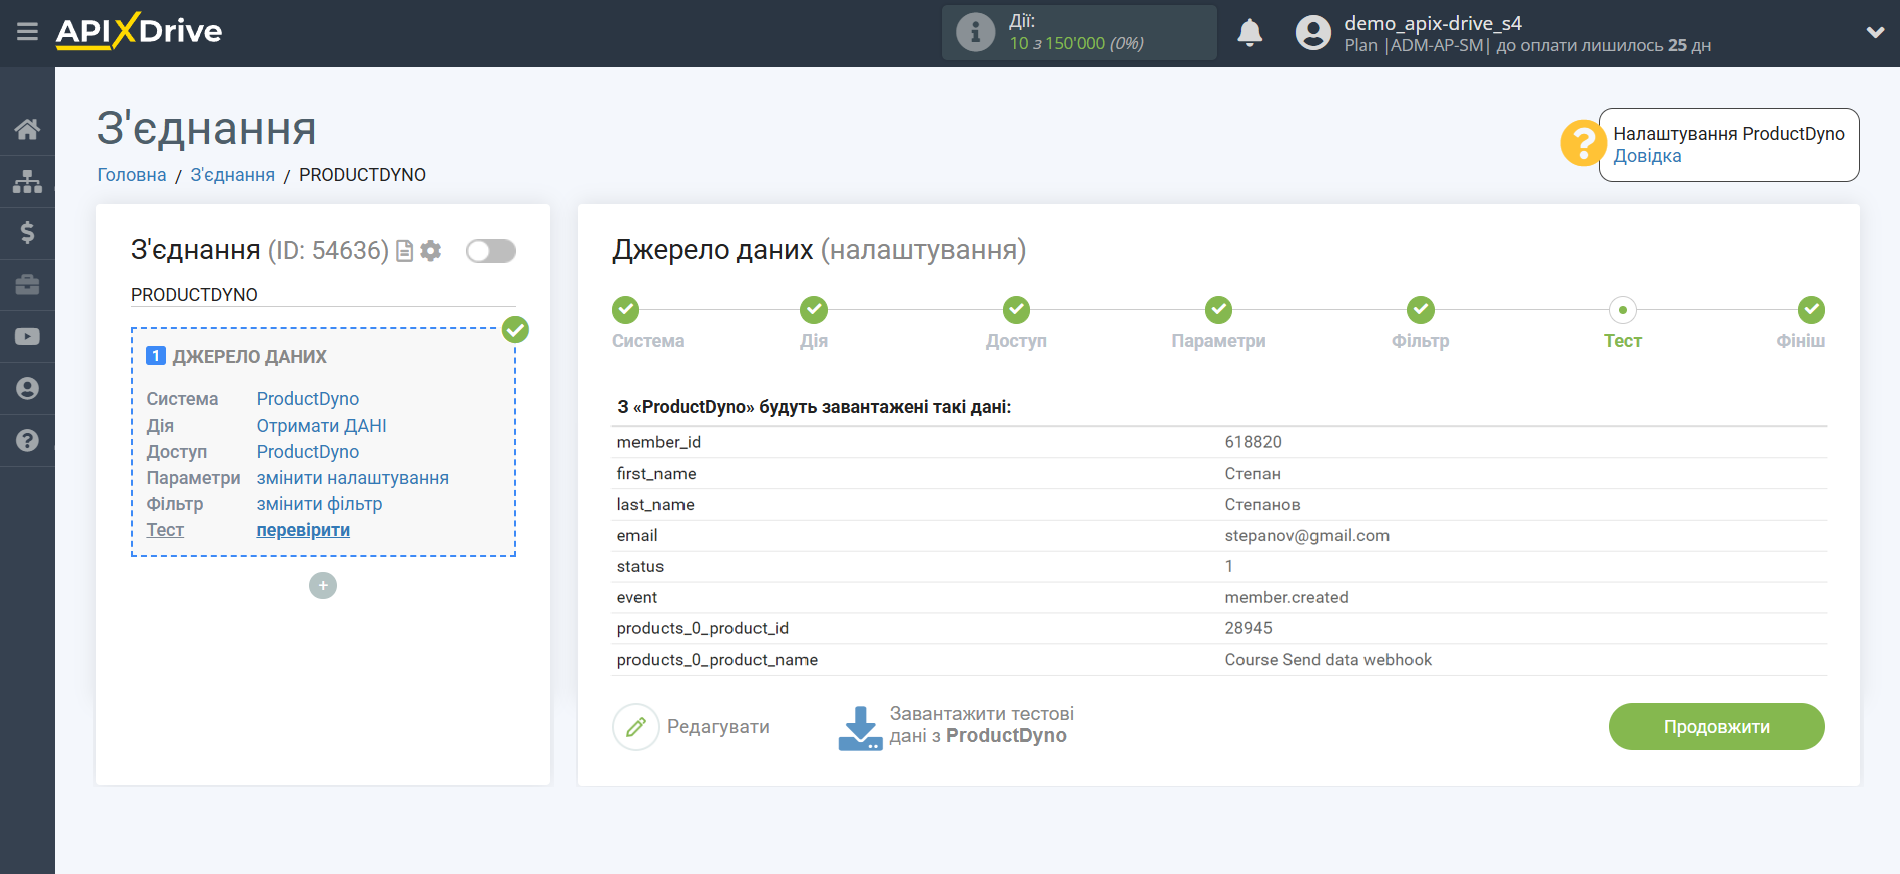Click the download test data icon
Viewport: 1900px width, 874px height.
[x=860, y=728]
